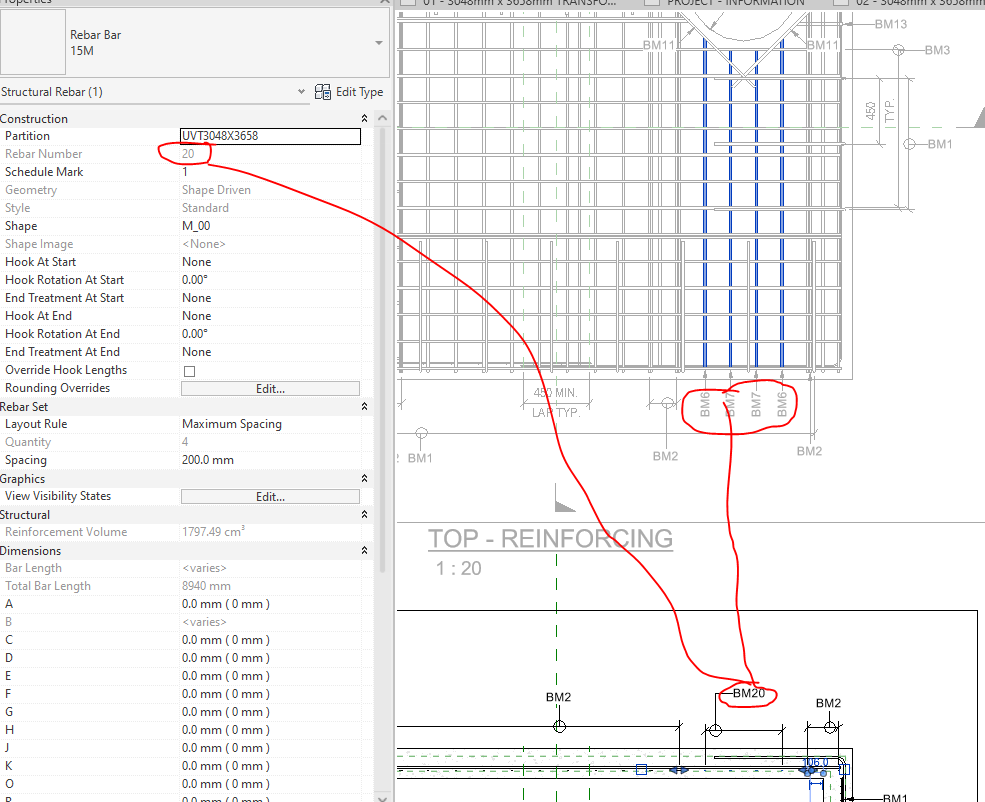Click the dimension G value field
The height and width of the screenshot is (802, 985).
coord(270,712)
